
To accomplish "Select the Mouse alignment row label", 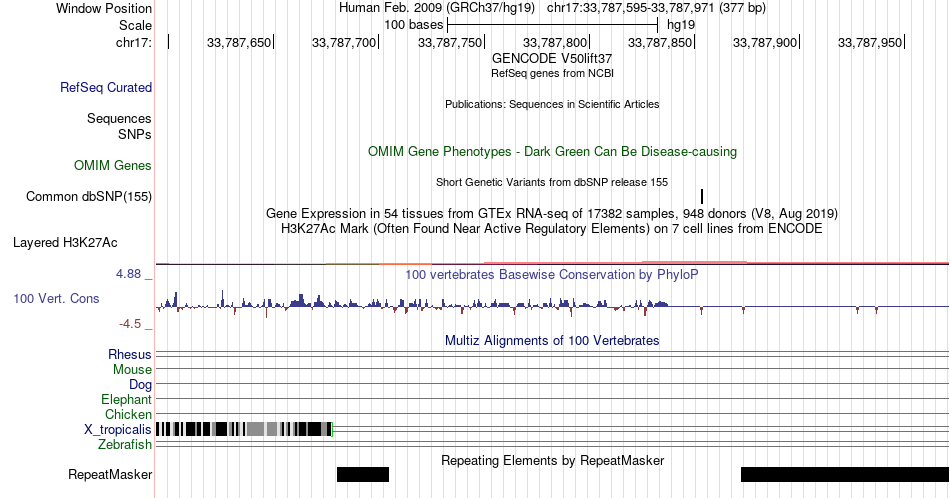I will (132, 369).
